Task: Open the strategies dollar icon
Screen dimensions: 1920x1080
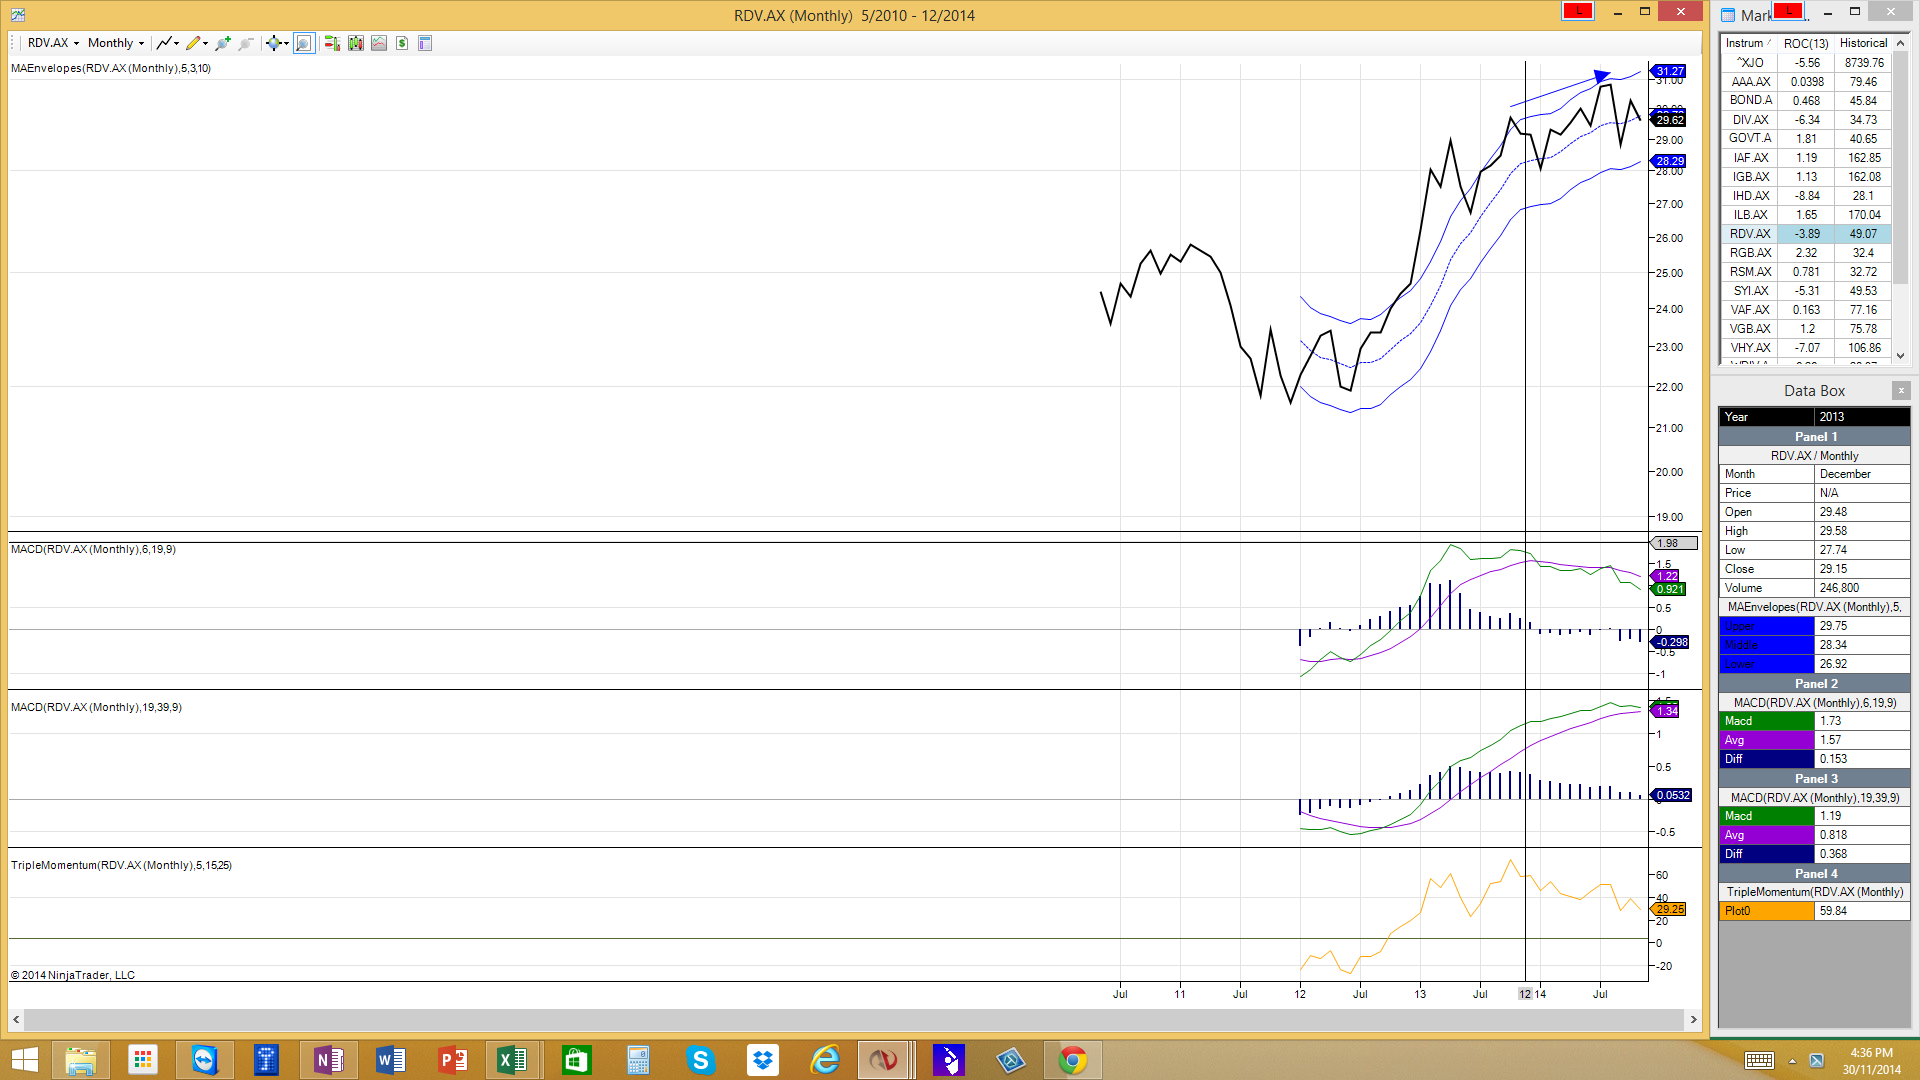Action: [402, 43]
